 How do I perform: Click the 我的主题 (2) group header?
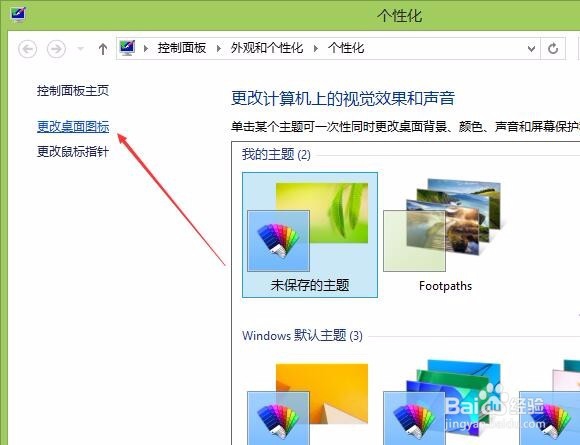pos(276,154)
